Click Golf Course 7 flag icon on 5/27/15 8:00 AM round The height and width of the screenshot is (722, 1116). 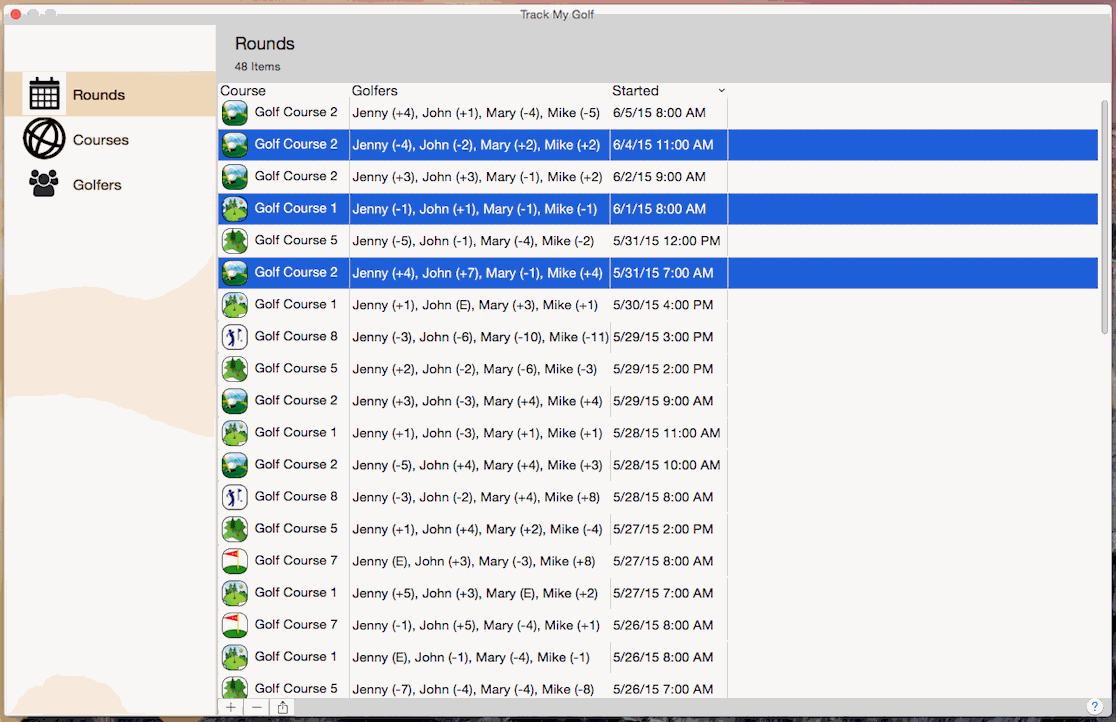[234, 561]
